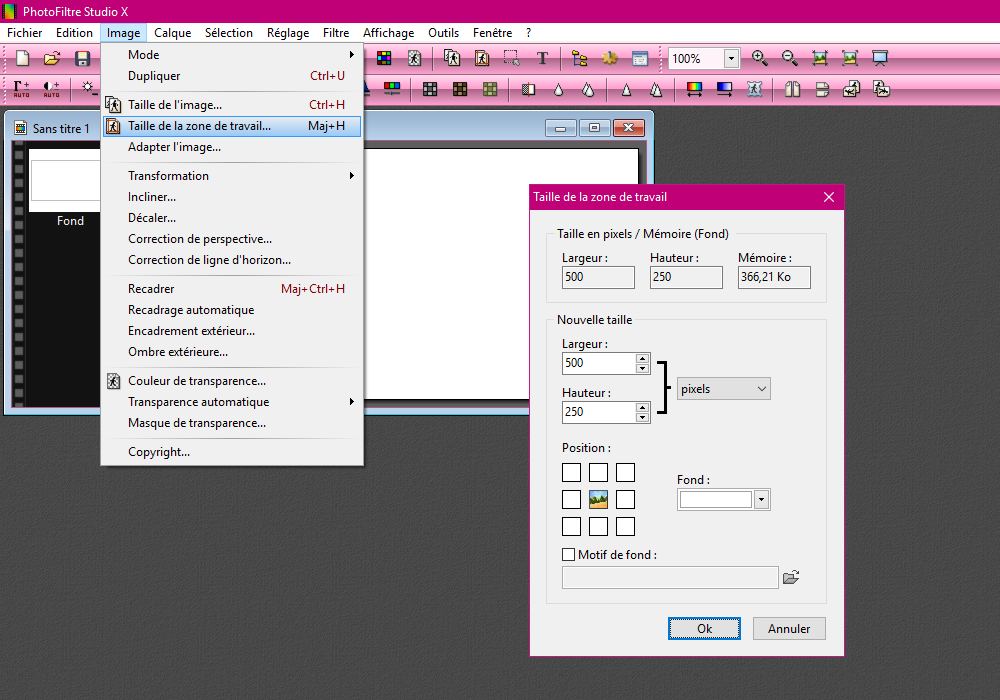
Task: Apply auto contrast icon
Action: (x=52, y=89)
